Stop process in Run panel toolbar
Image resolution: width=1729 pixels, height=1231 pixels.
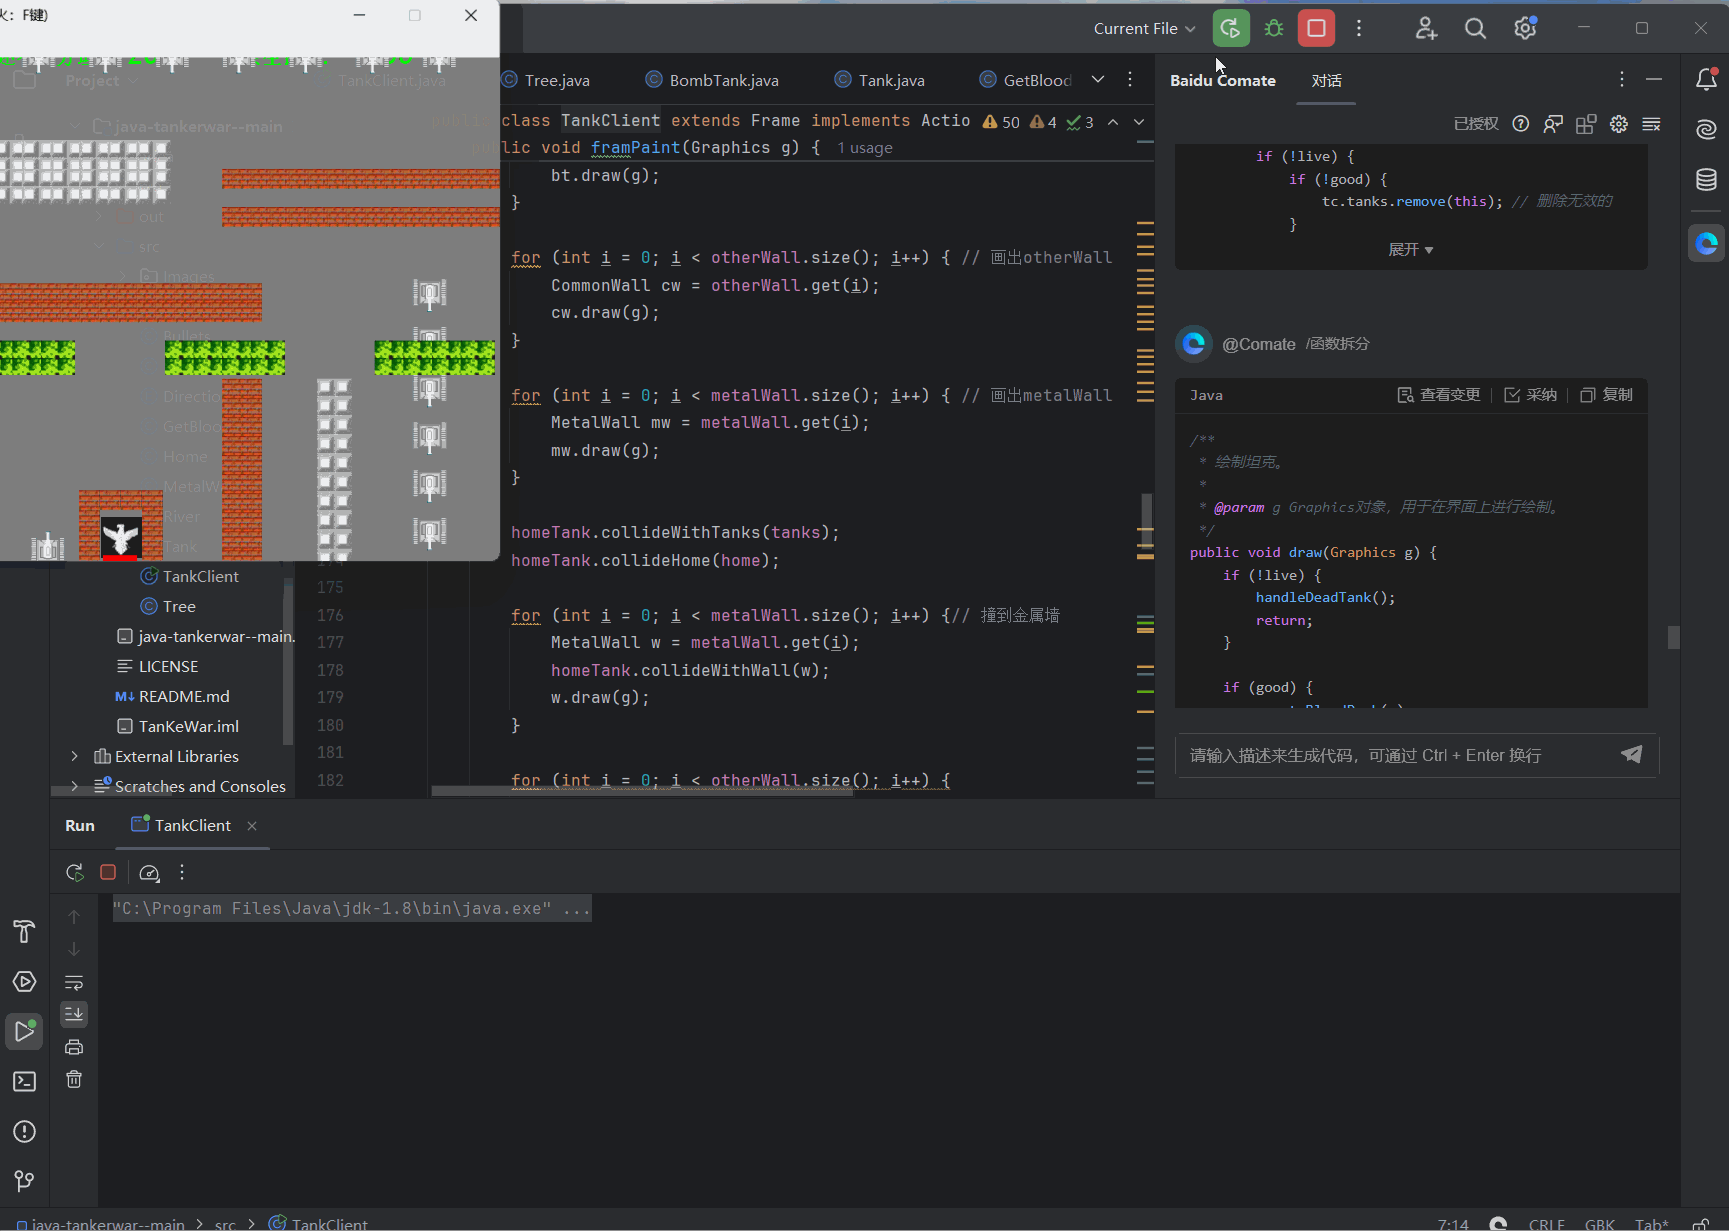click(x=108, y=872)
